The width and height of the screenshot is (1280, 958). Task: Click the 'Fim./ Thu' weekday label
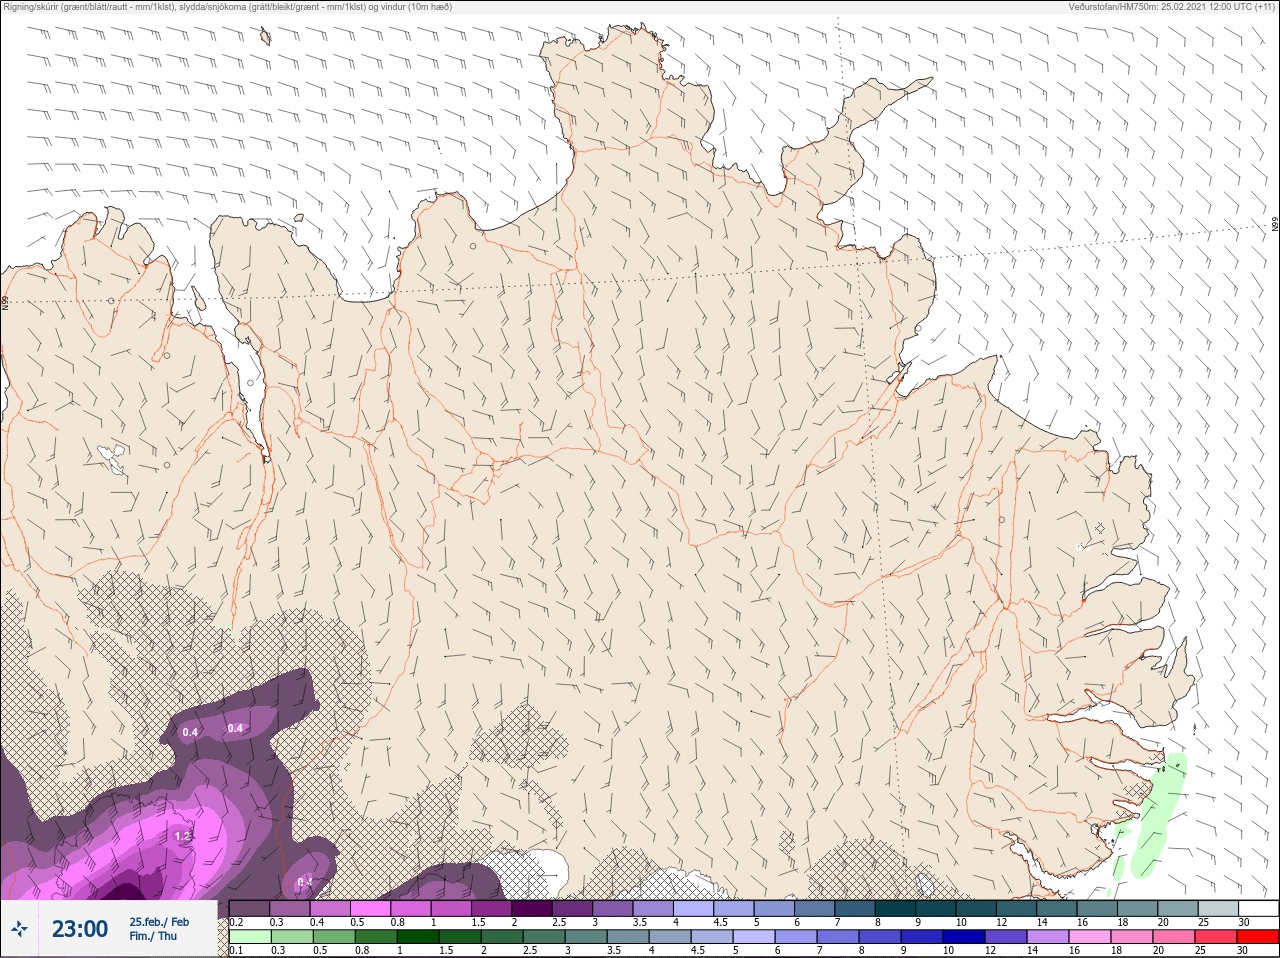pos(152,936)
